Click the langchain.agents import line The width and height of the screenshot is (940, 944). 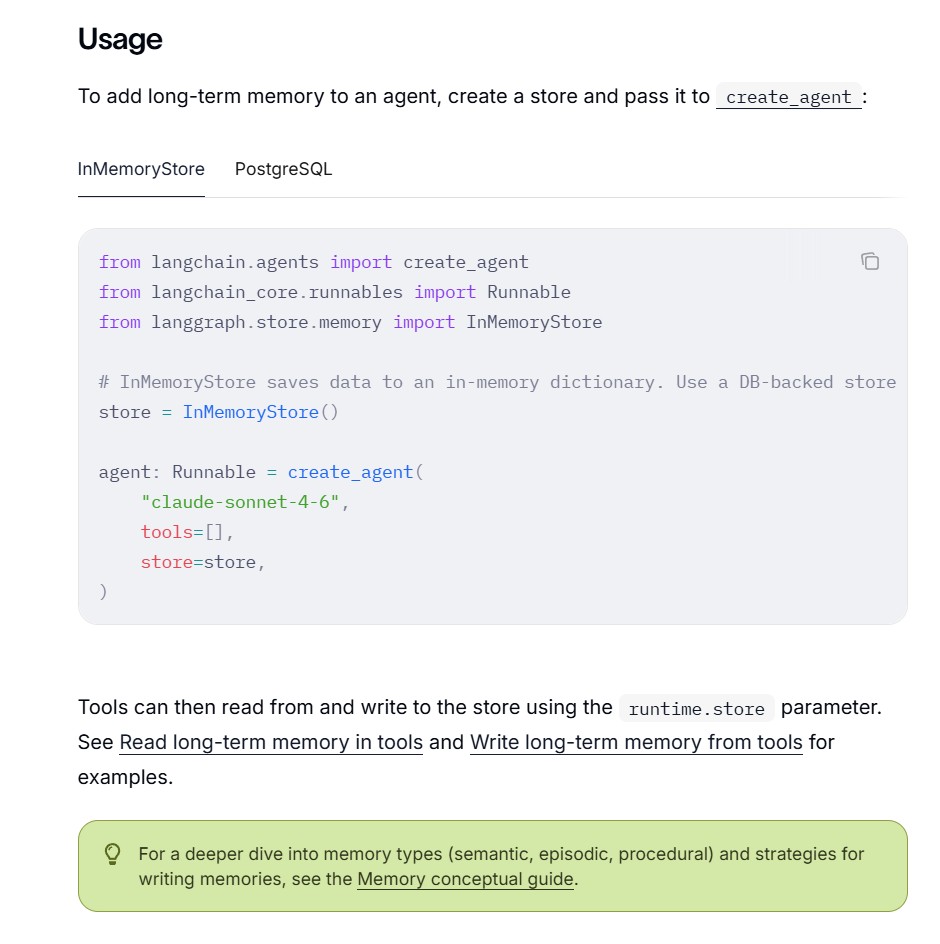pos(314,262)
